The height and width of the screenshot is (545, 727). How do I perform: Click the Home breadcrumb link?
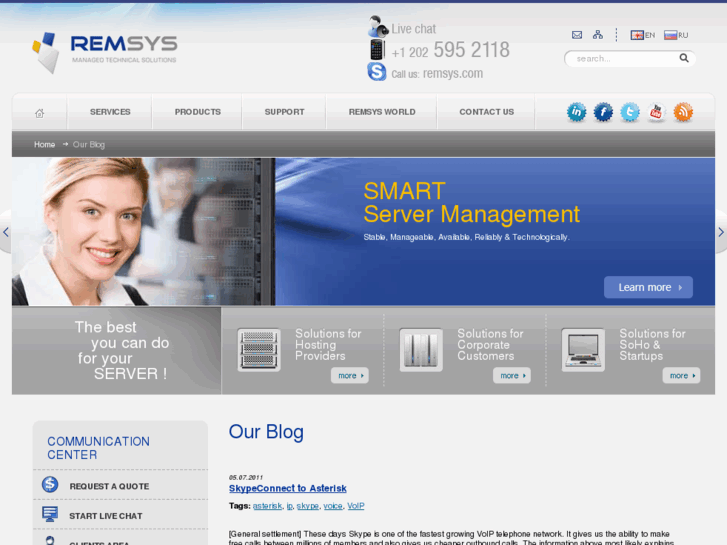[x=45, y=145]
